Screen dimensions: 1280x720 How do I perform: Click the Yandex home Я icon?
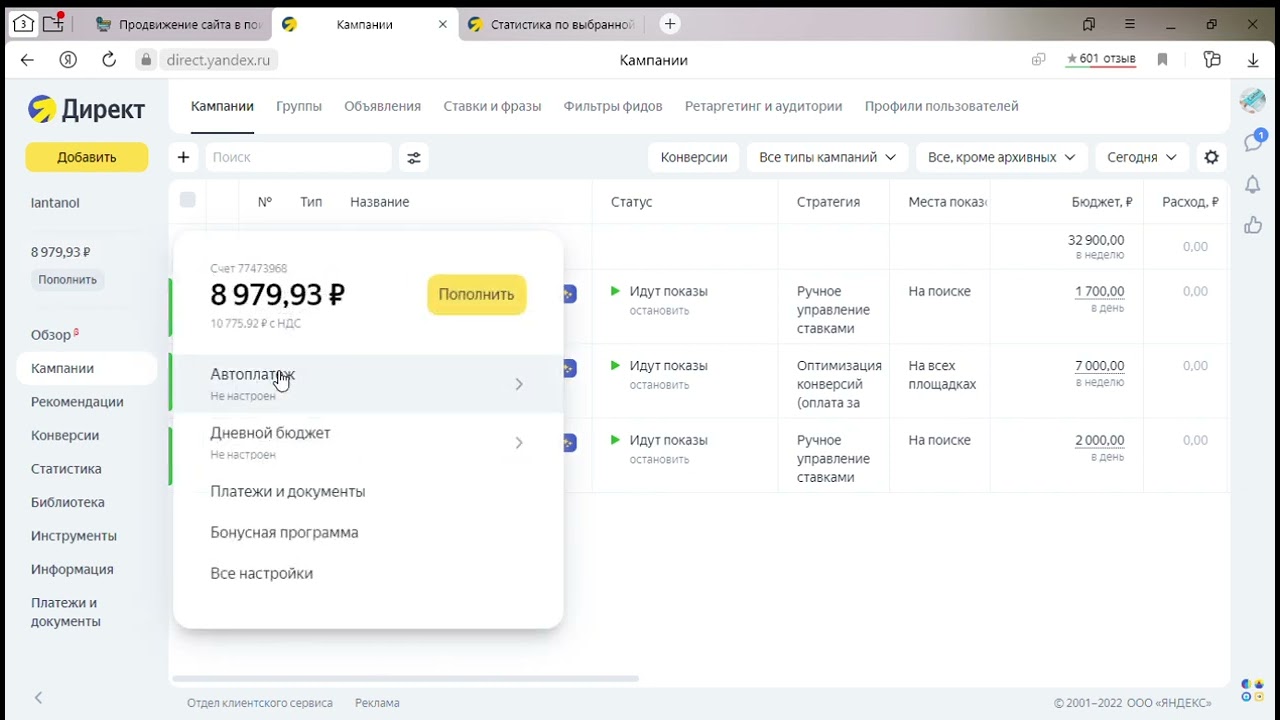pos(68,60)
